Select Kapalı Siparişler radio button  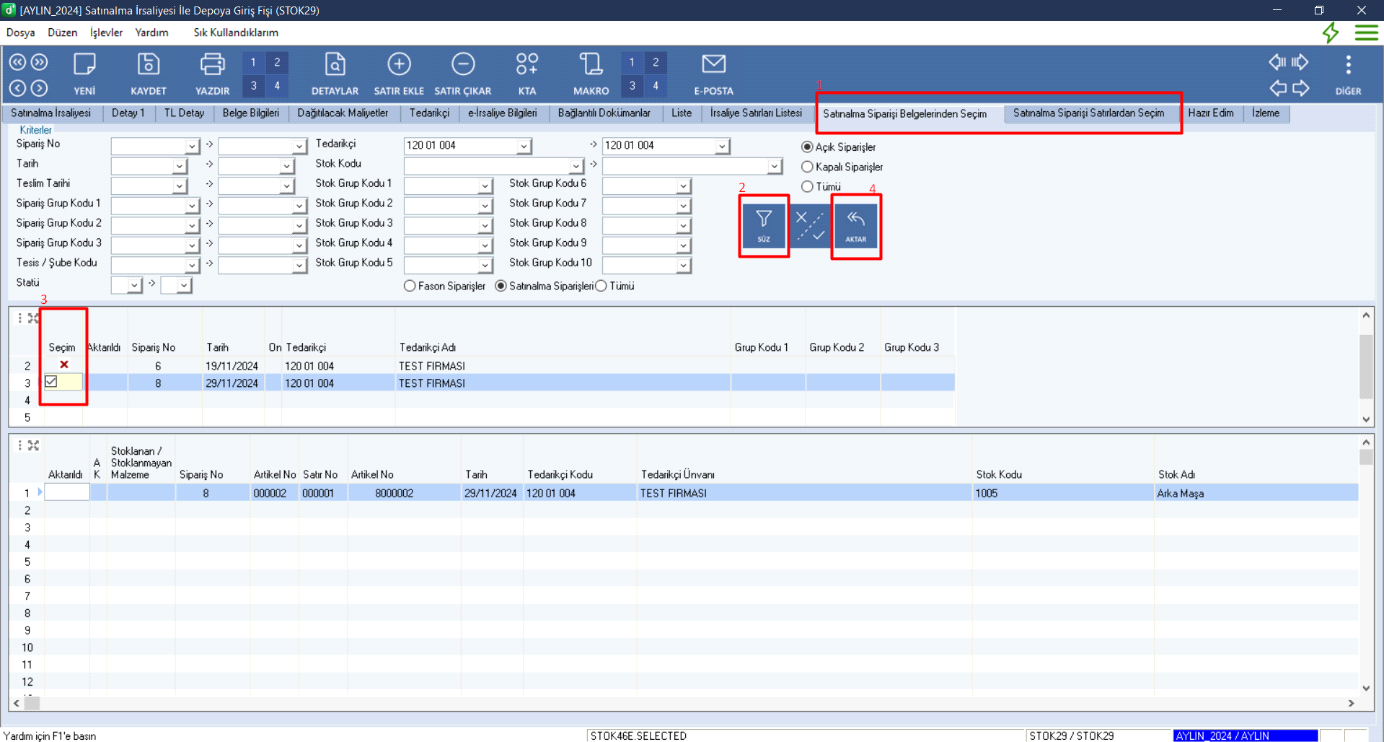(807, 167)
